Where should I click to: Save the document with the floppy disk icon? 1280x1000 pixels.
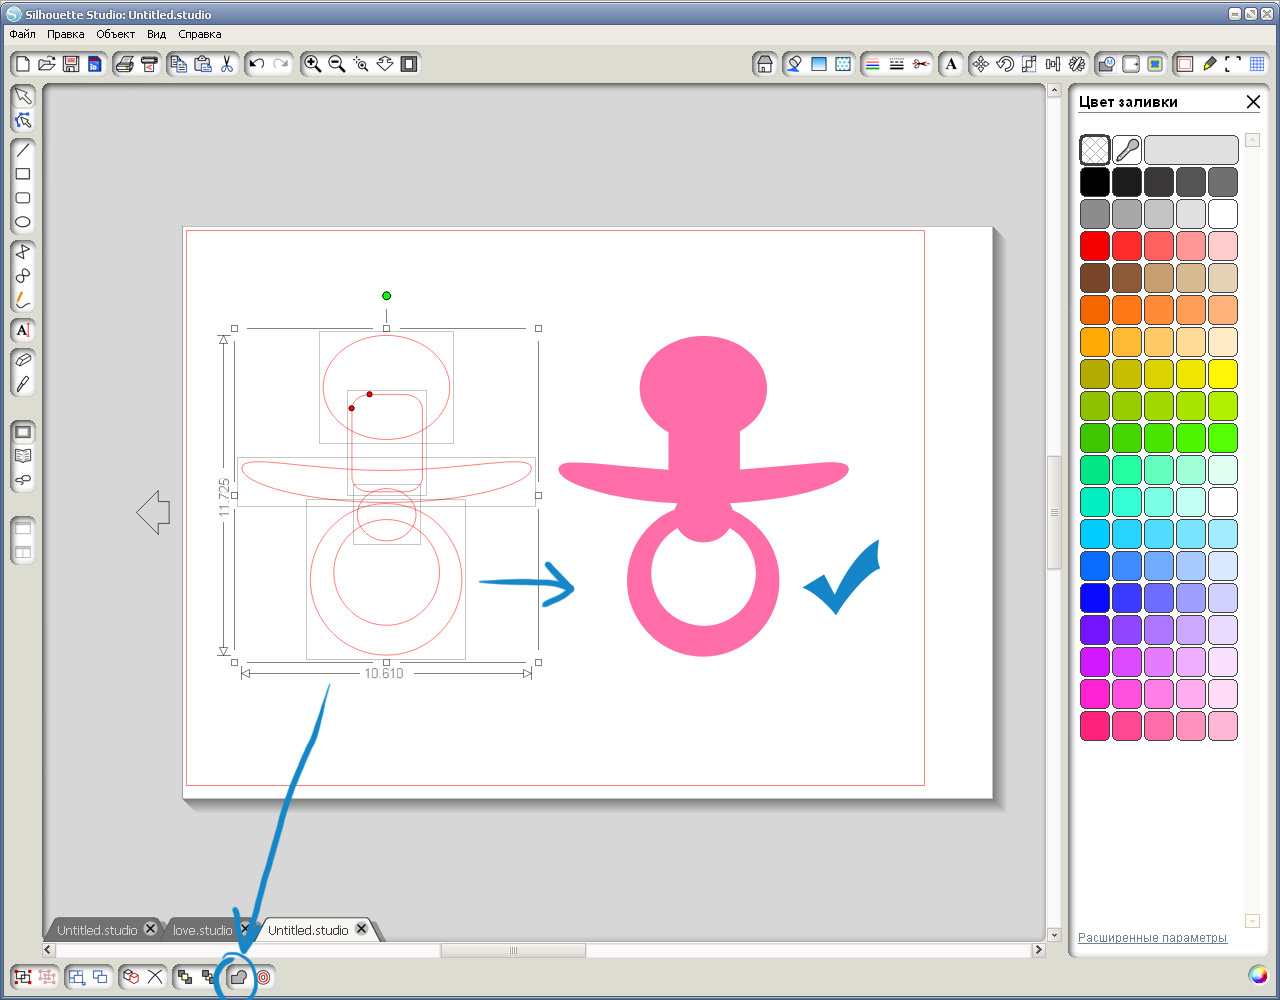70,64
